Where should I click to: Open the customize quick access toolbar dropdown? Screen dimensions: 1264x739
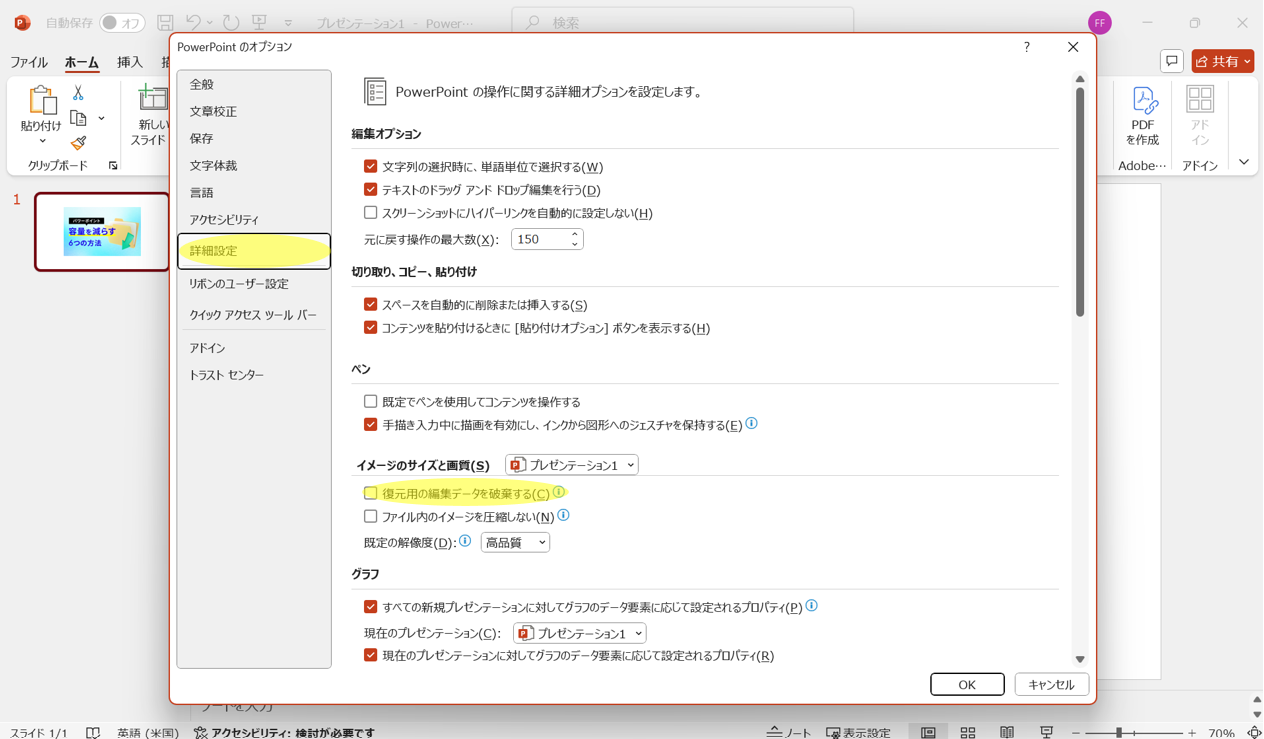[288, 23]
